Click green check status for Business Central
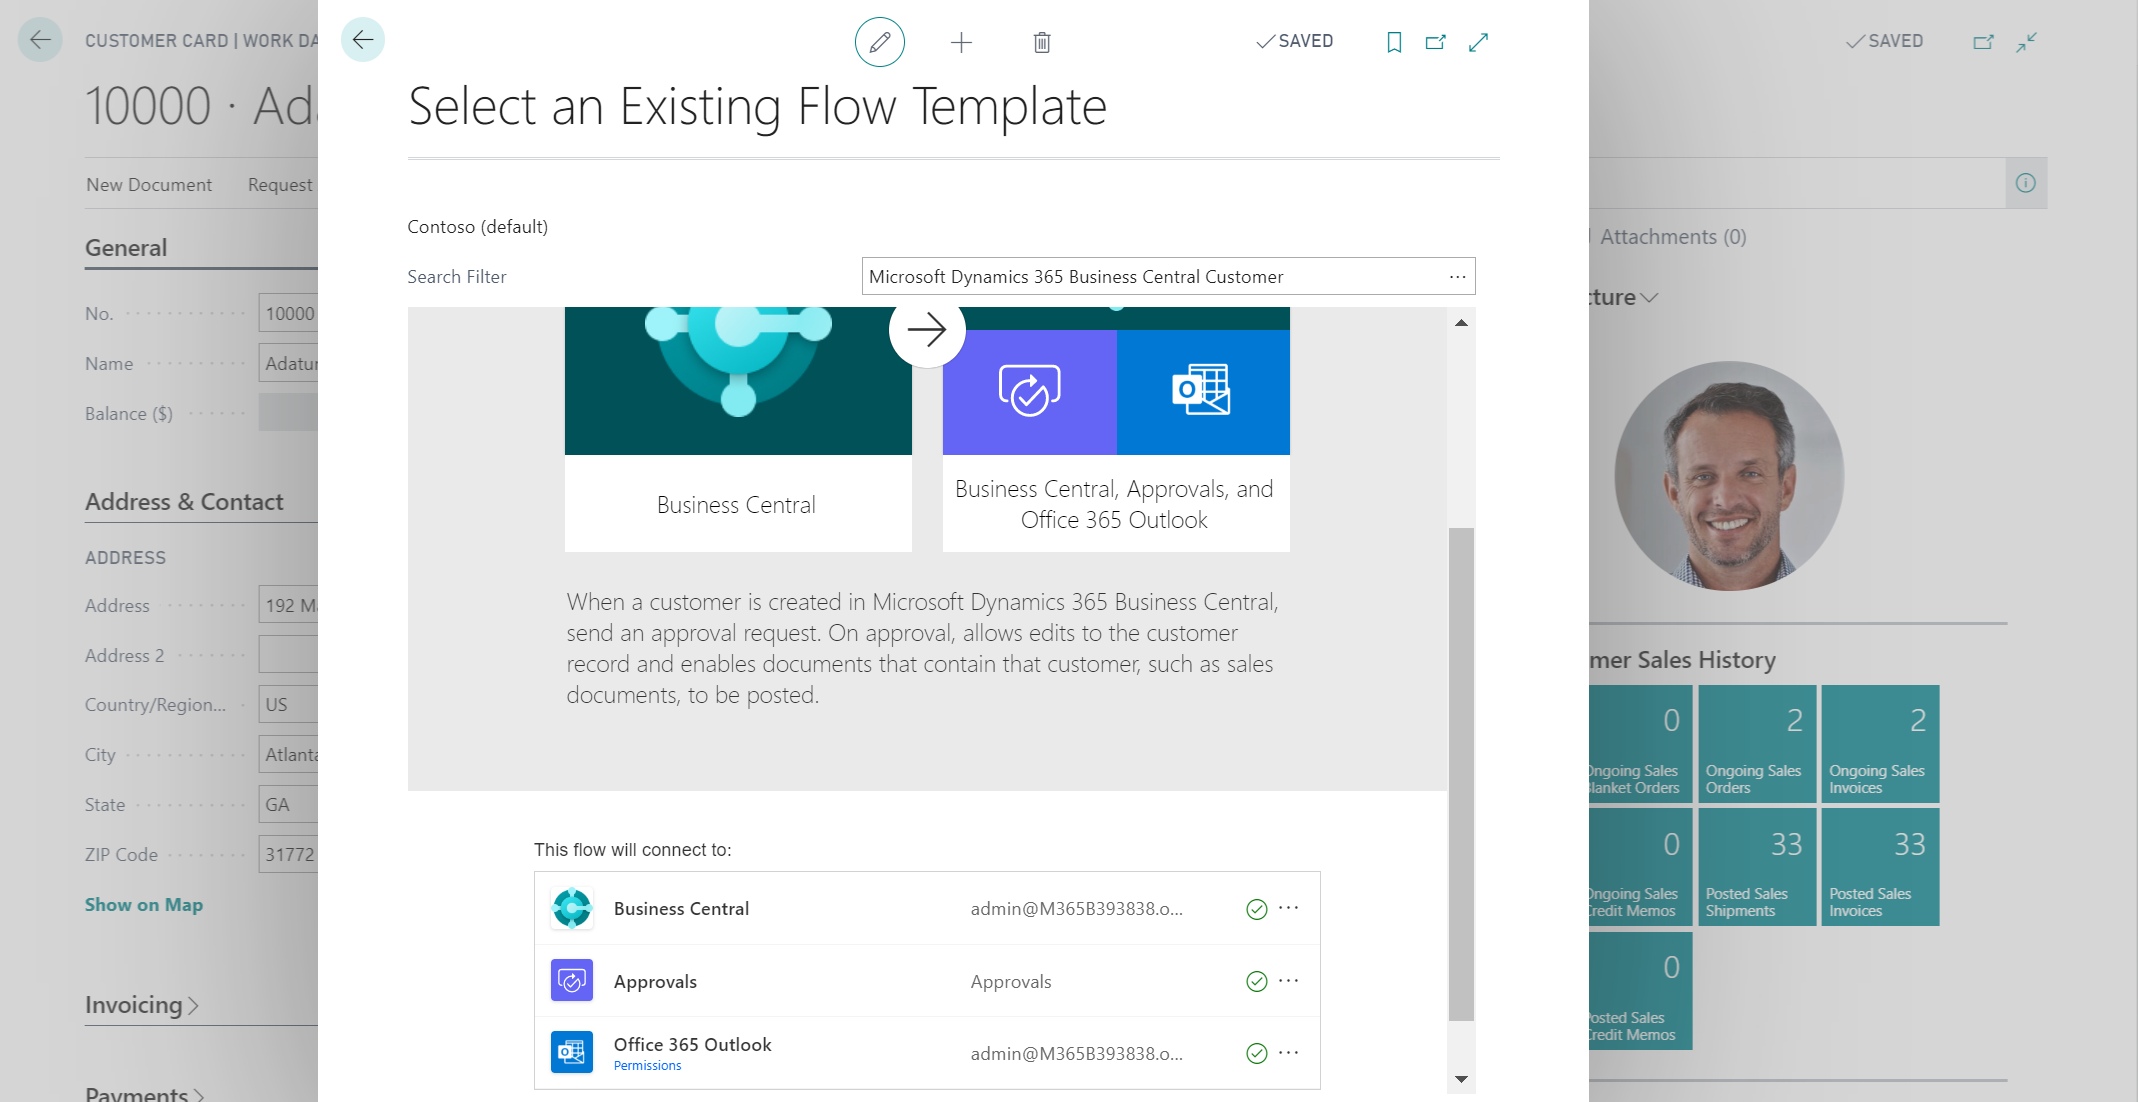 pyautogui.click(x=1257, y=909)
